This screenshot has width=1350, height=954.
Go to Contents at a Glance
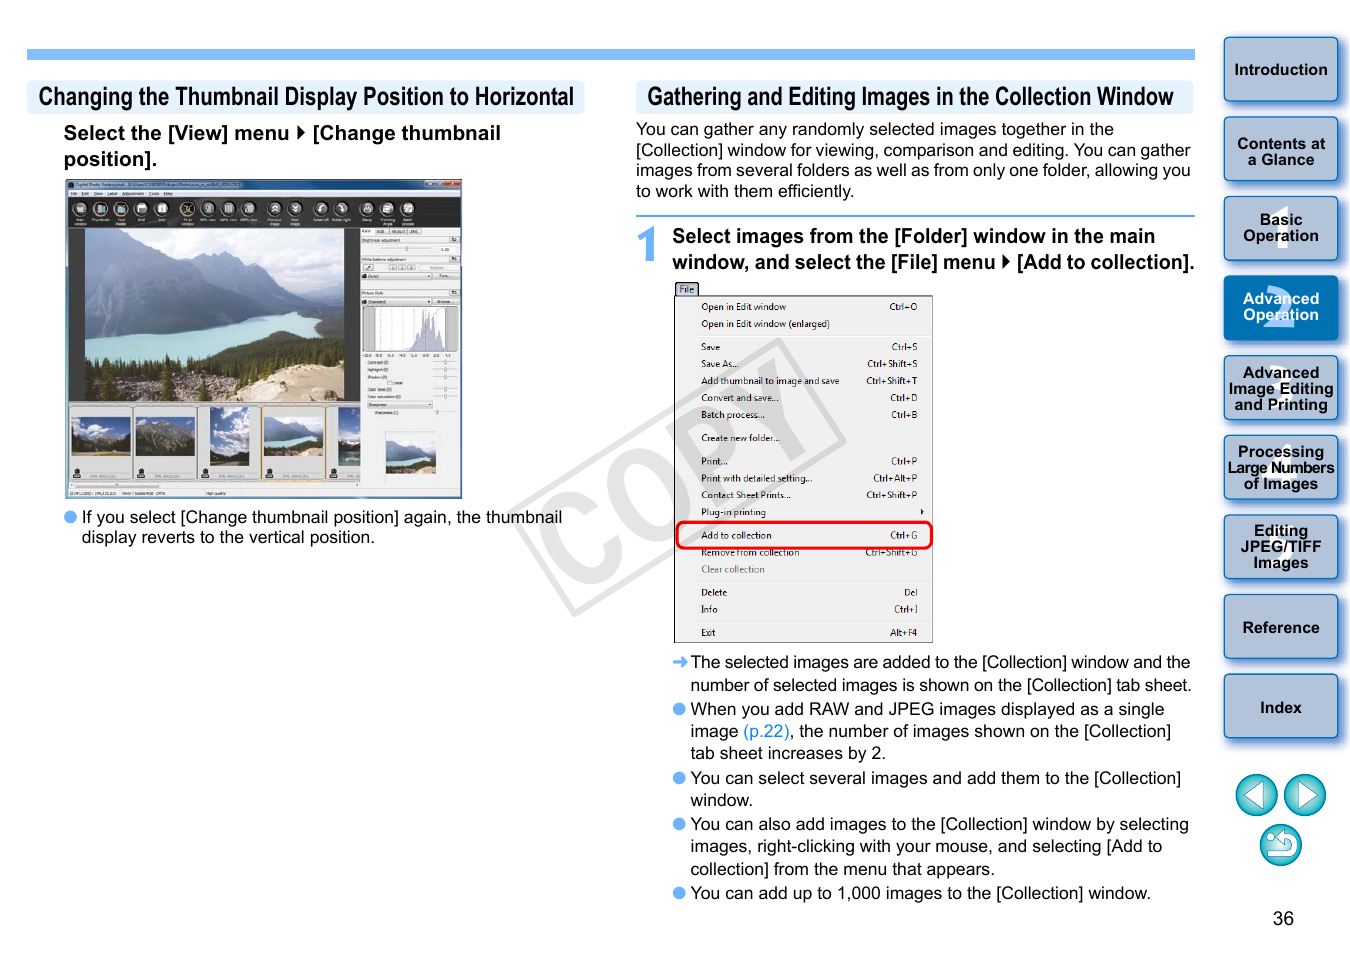(1281, 150)
